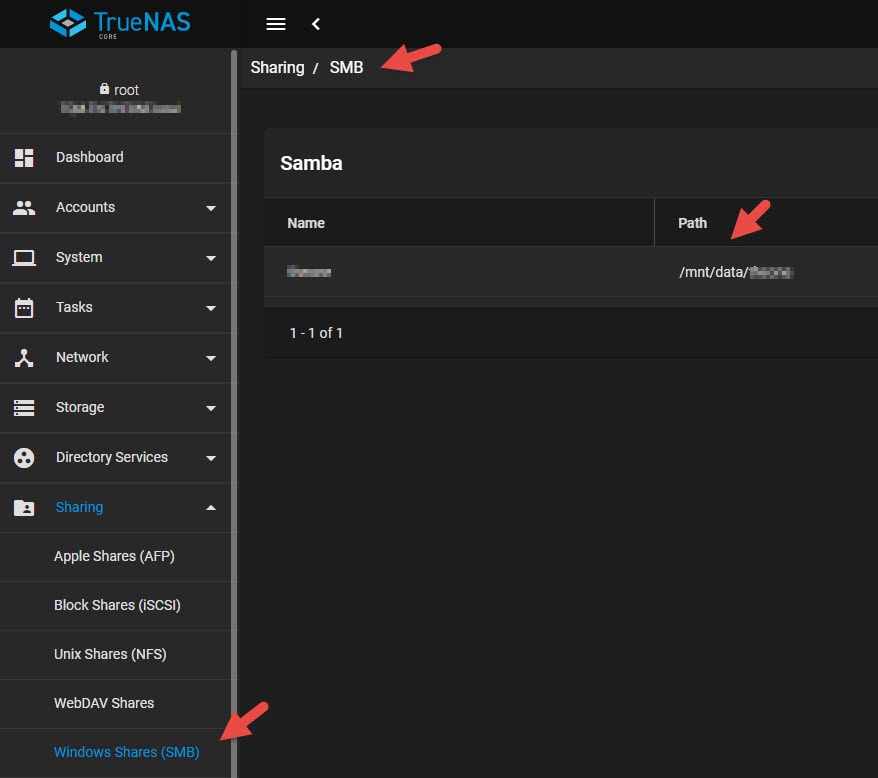
Task: Click the sidebar vertical scrollbar
Action: (234, 413)
